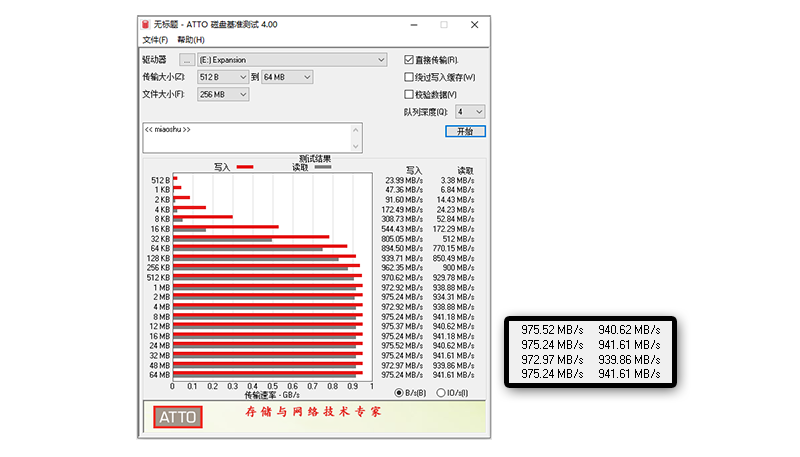Viewport: 800px width, 457px height.
Task: Click the 972.97 MB/s value in zoomed inset
Action: click(552, 360)
